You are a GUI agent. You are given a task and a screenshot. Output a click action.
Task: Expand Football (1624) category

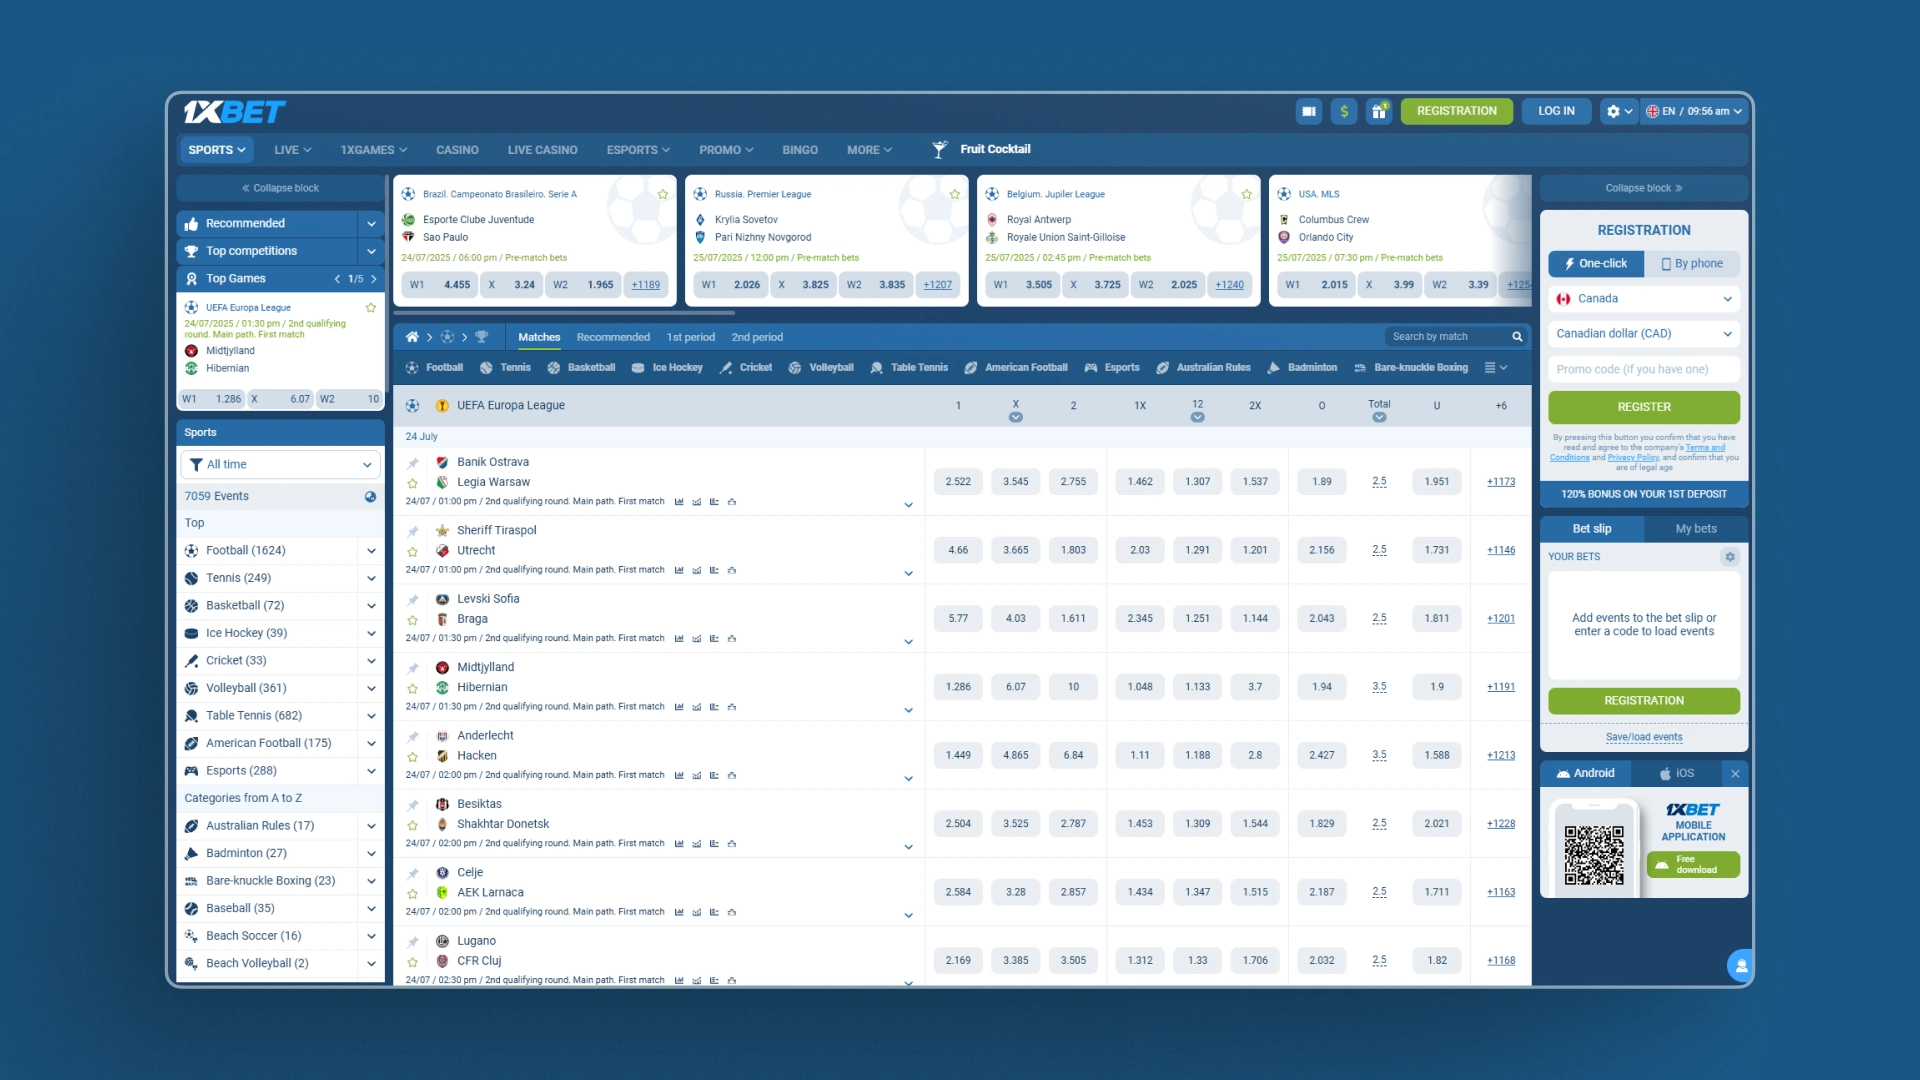click(371, 551)
